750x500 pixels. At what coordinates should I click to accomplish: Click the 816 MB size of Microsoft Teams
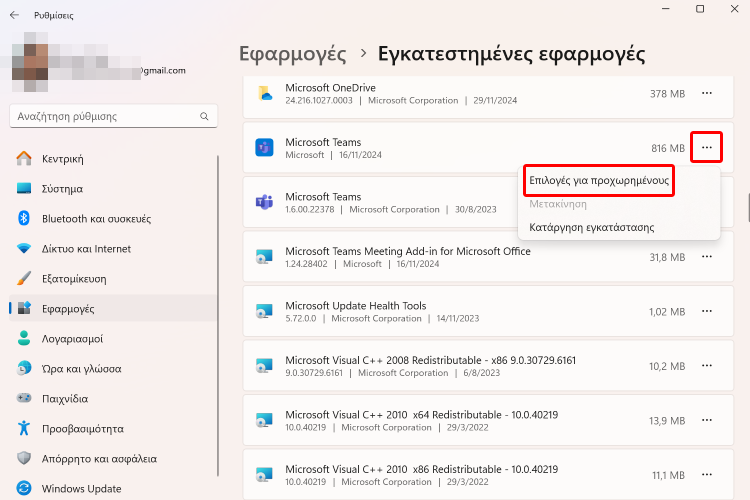click(668, 148)
